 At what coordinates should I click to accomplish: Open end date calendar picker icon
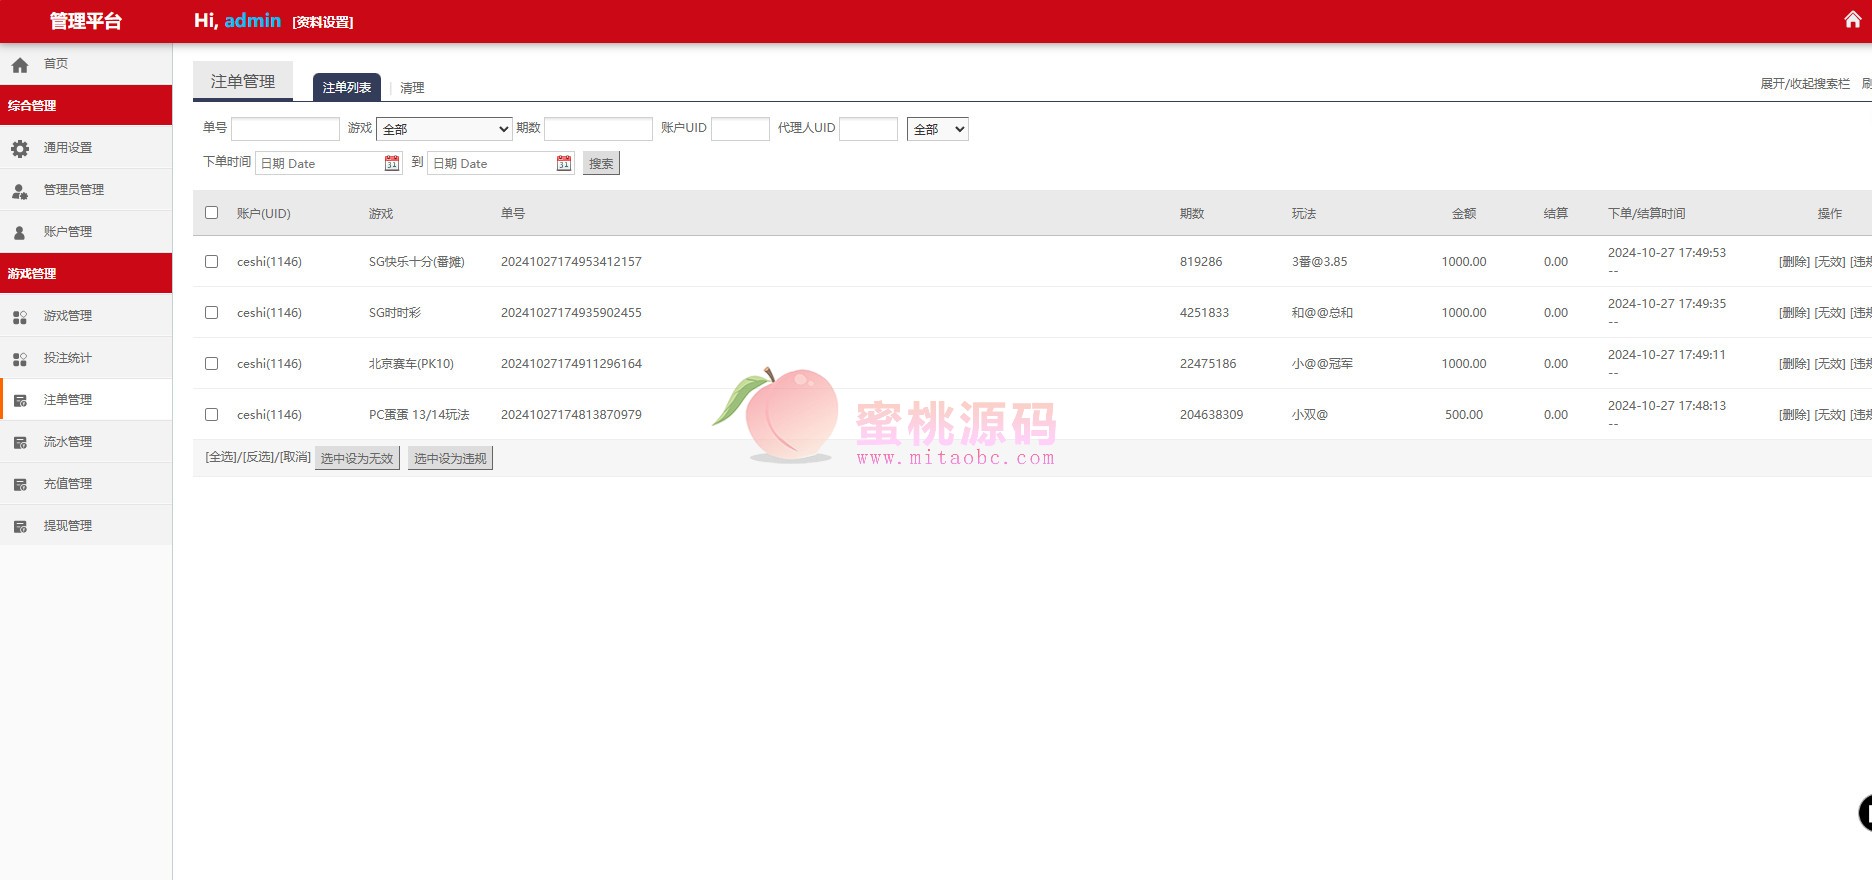564,163
